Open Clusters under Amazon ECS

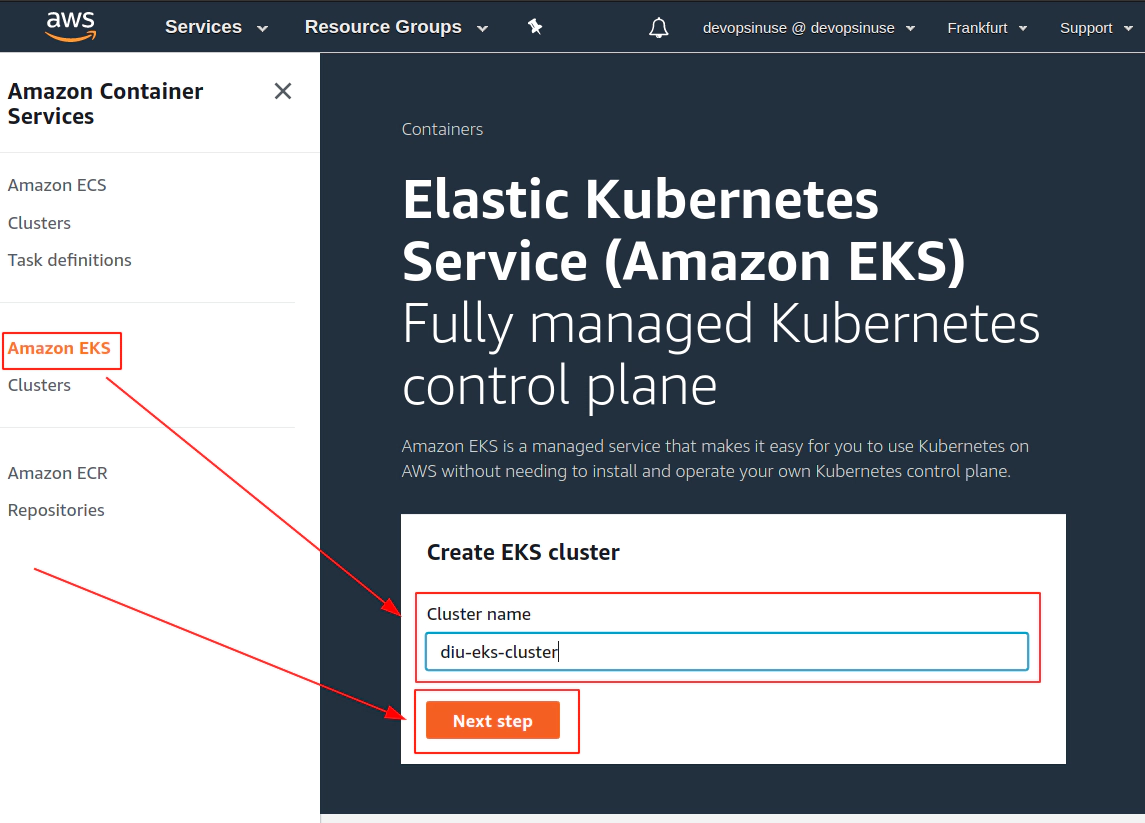(x=39, y=223)
